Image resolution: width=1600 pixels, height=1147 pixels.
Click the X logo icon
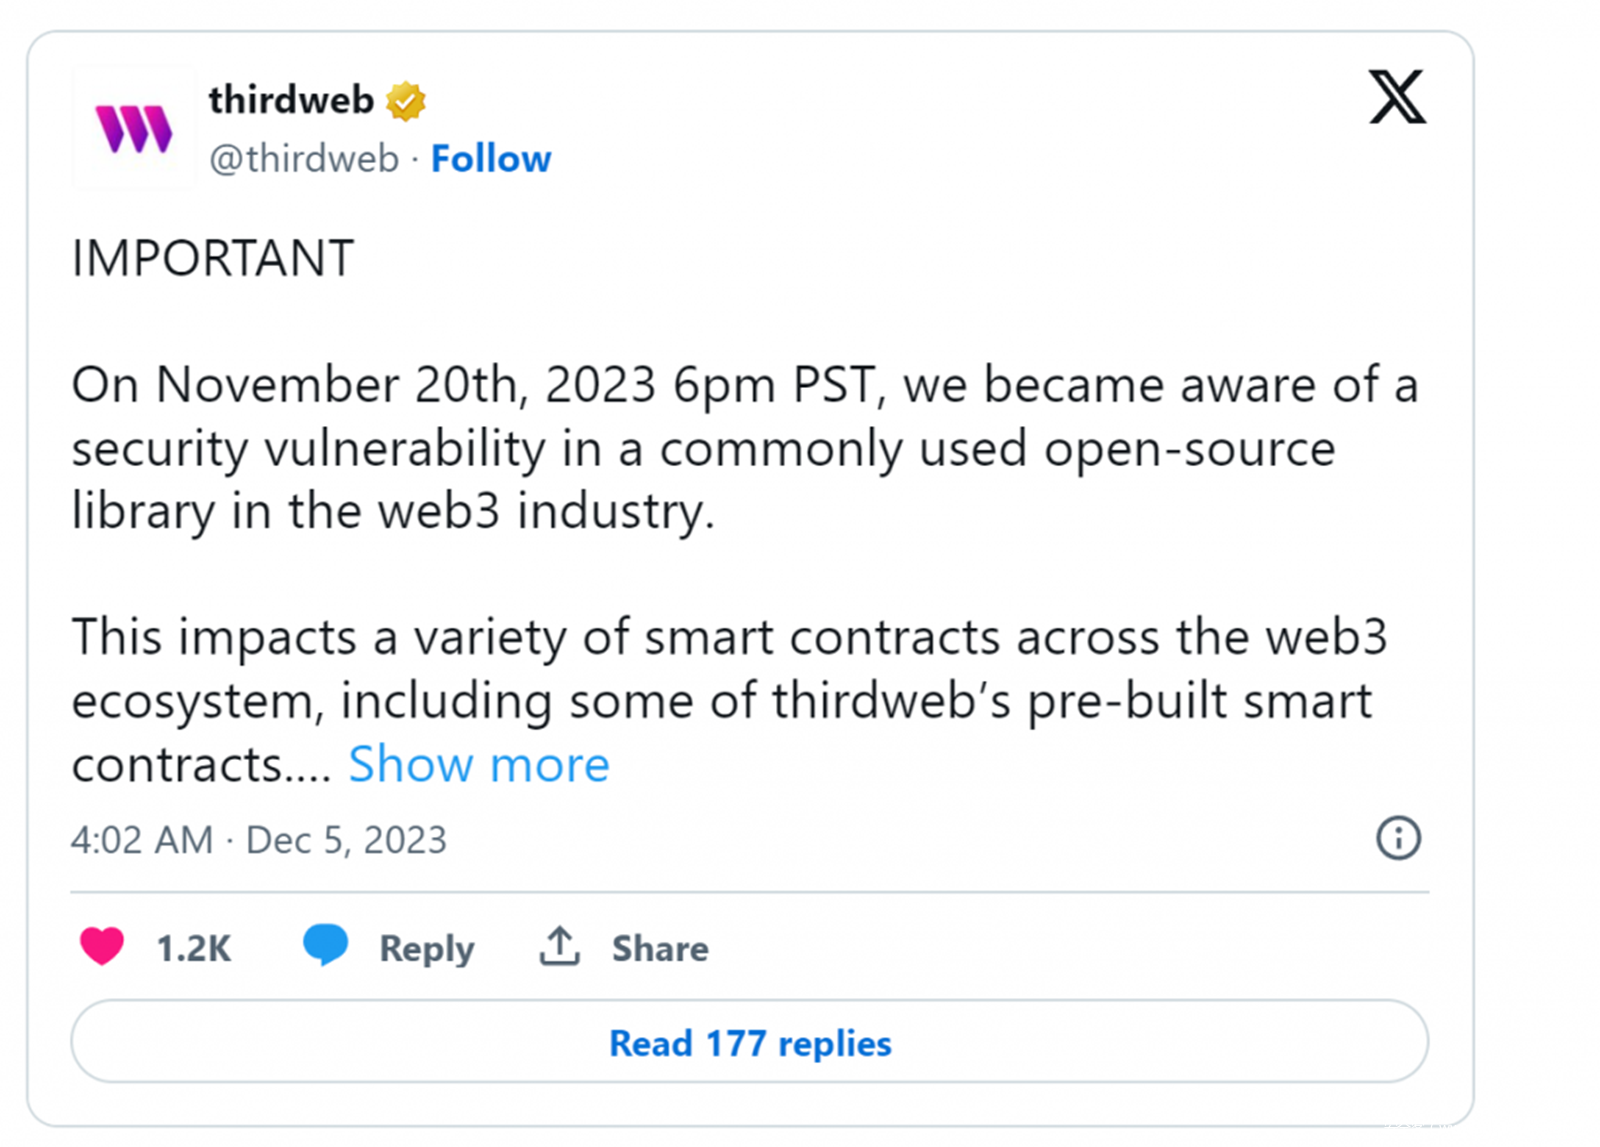1396,97
